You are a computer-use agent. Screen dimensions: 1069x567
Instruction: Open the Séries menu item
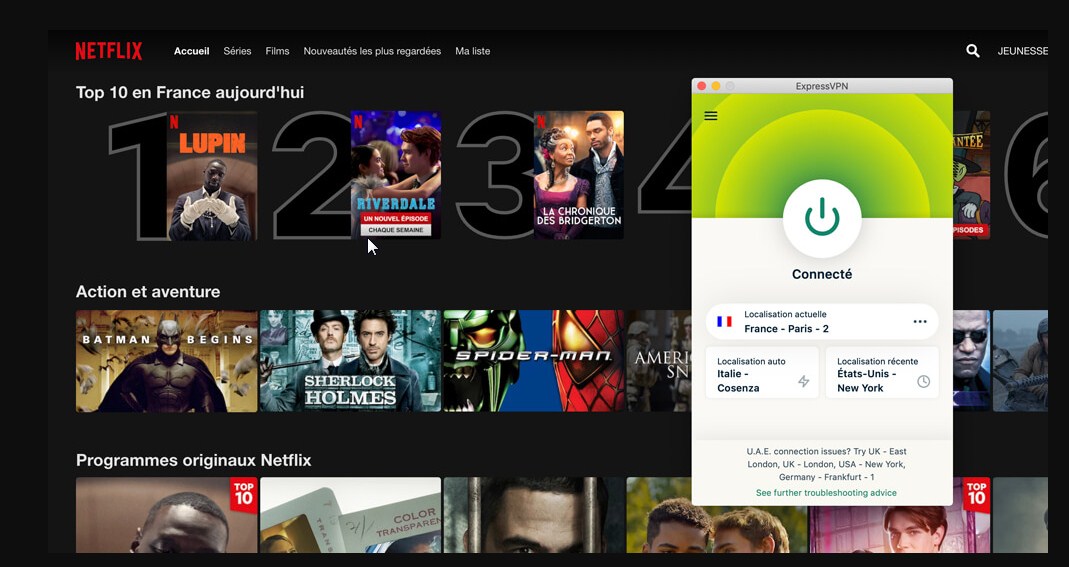click(x=237, y=51)
